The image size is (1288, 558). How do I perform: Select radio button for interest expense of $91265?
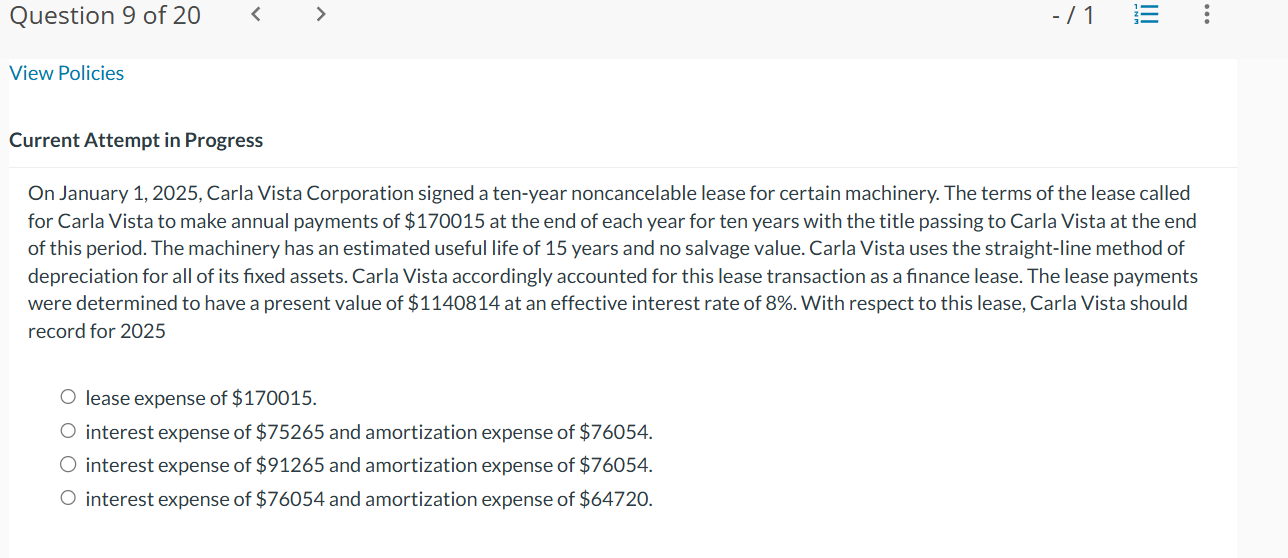67,465
